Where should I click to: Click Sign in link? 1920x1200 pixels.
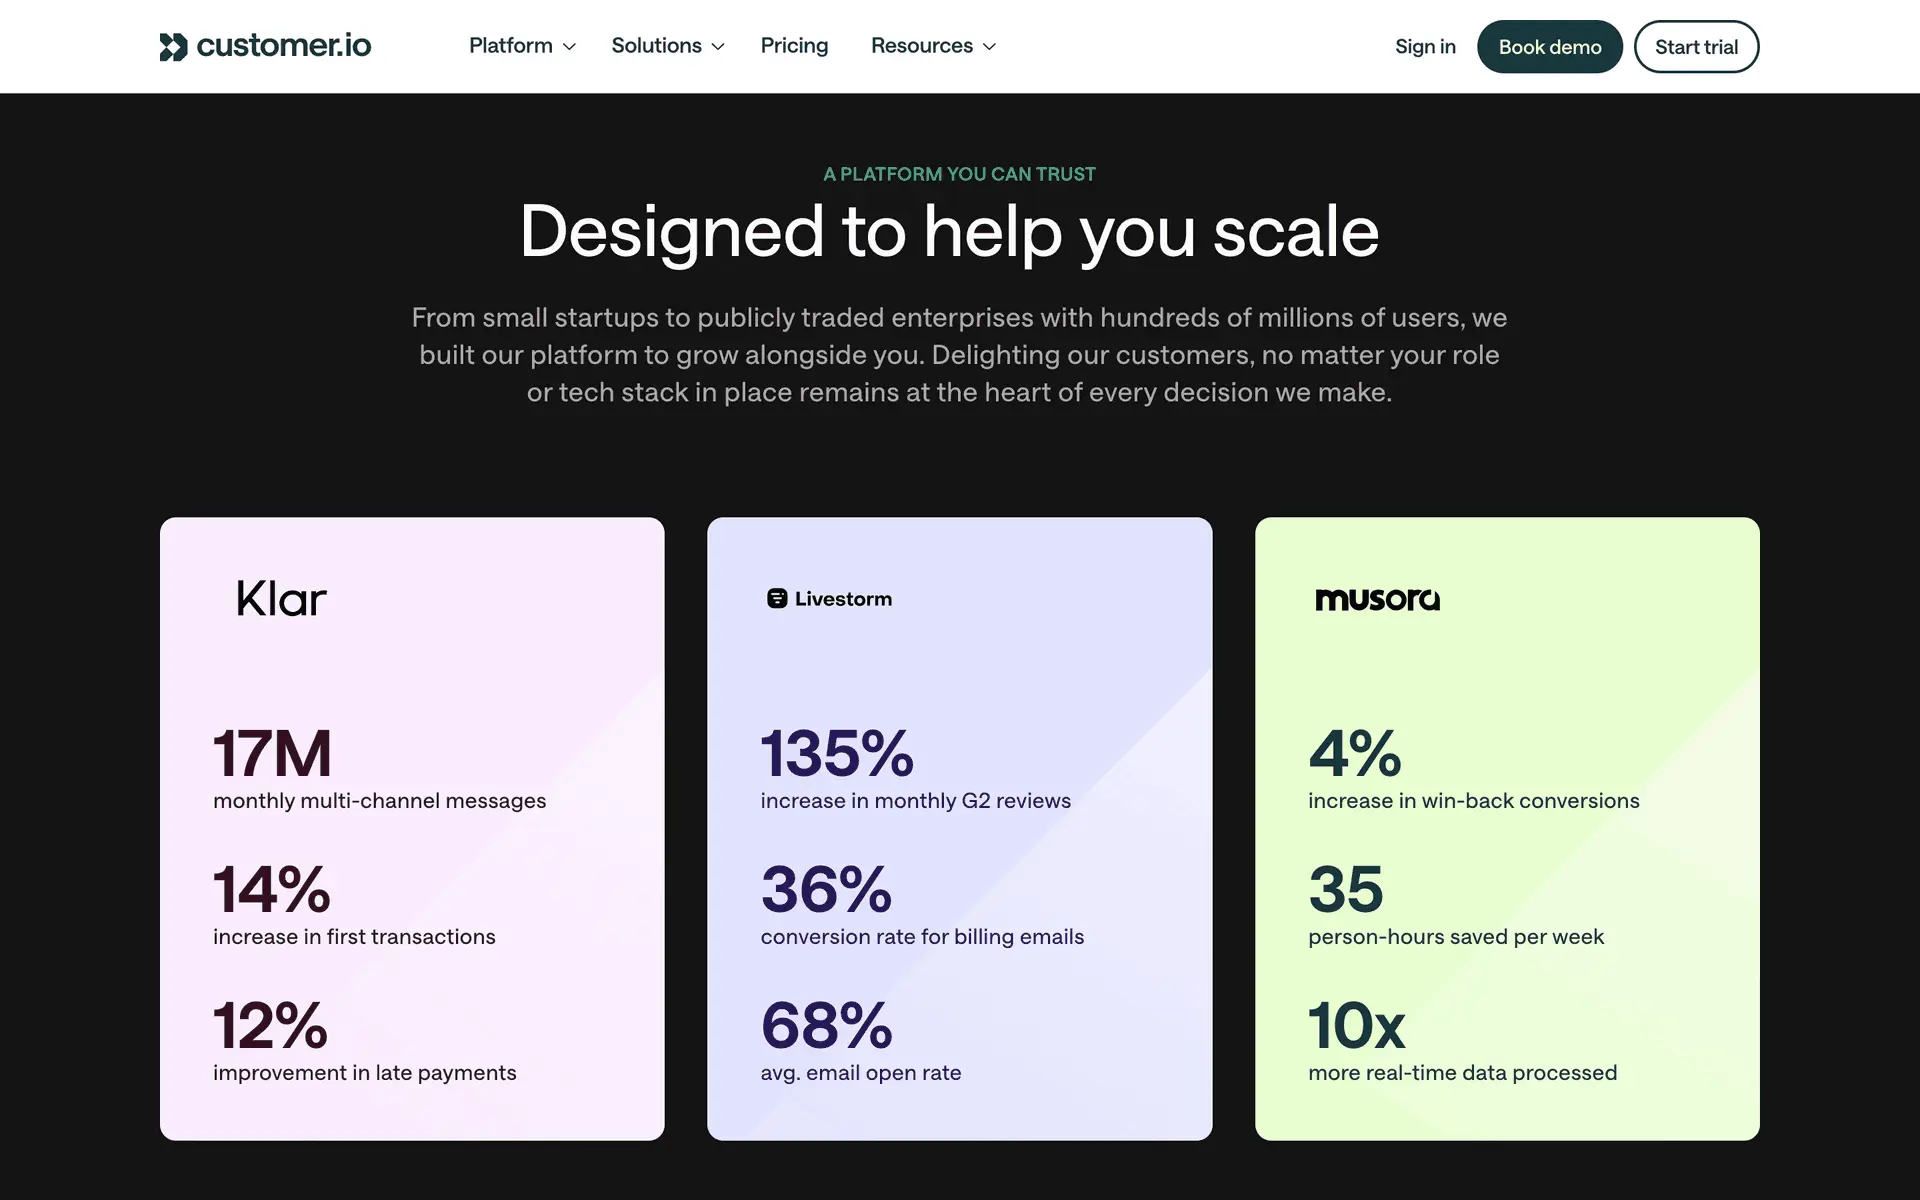click(1425, 47)
